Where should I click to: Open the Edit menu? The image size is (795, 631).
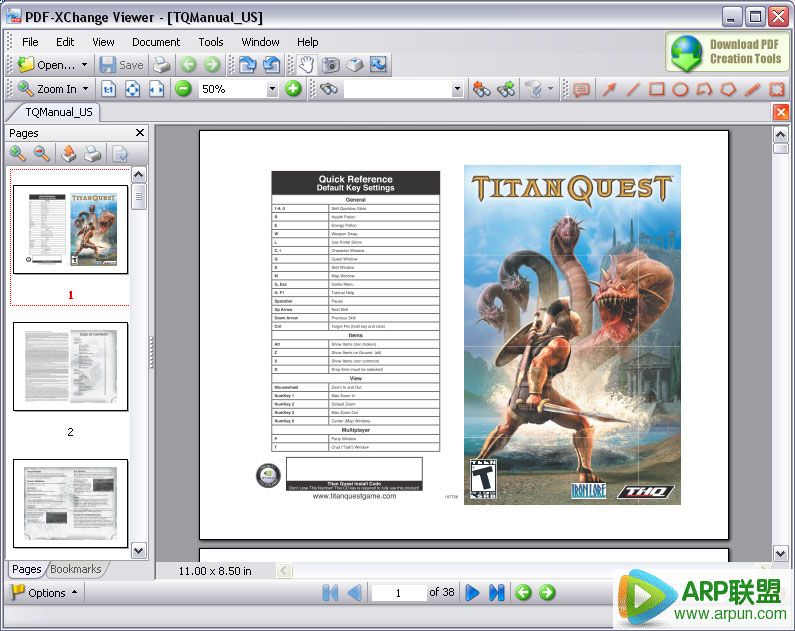click(x=65, y=42)
